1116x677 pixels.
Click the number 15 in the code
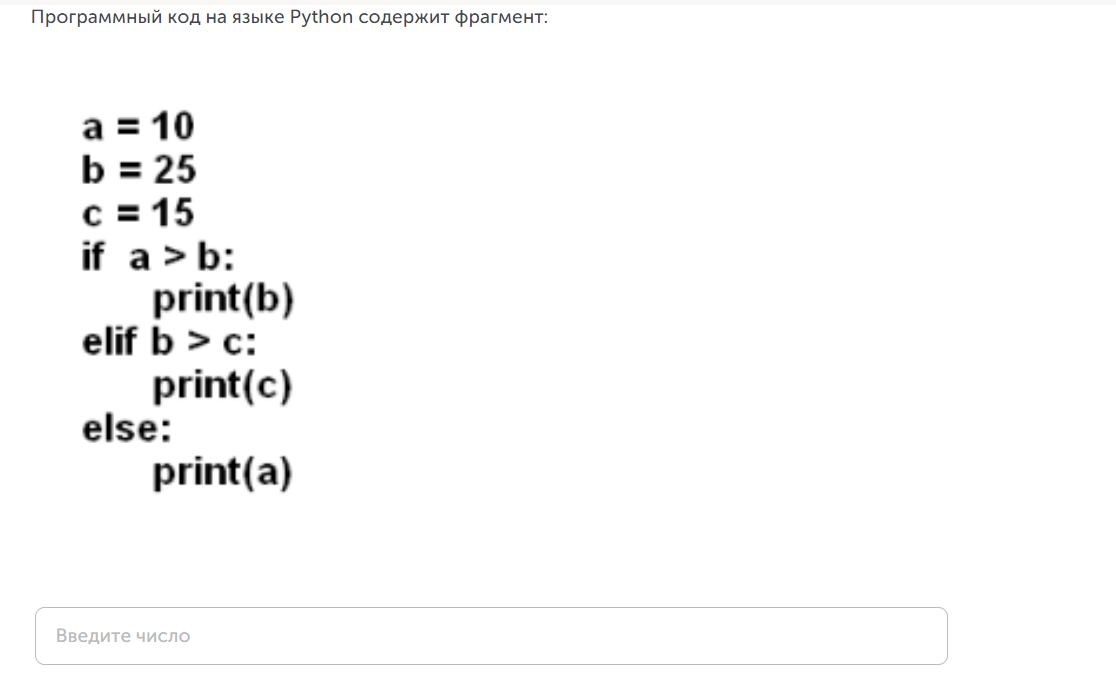(172, 213)
